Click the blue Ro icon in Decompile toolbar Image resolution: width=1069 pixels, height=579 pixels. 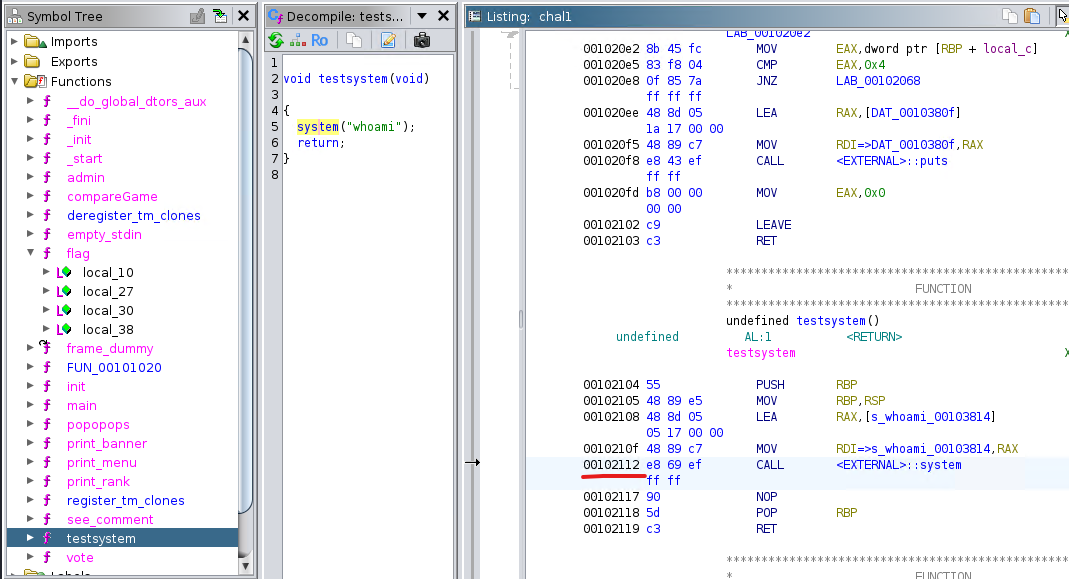[x=319, y=40]
